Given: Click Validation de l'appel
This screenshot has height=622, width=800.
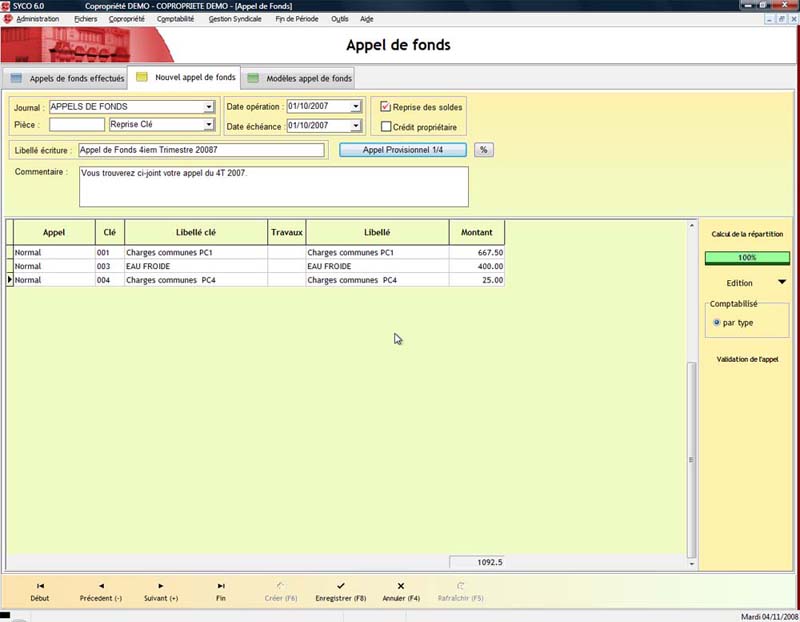Looking at the screenshot, I should tap(747, 359).
